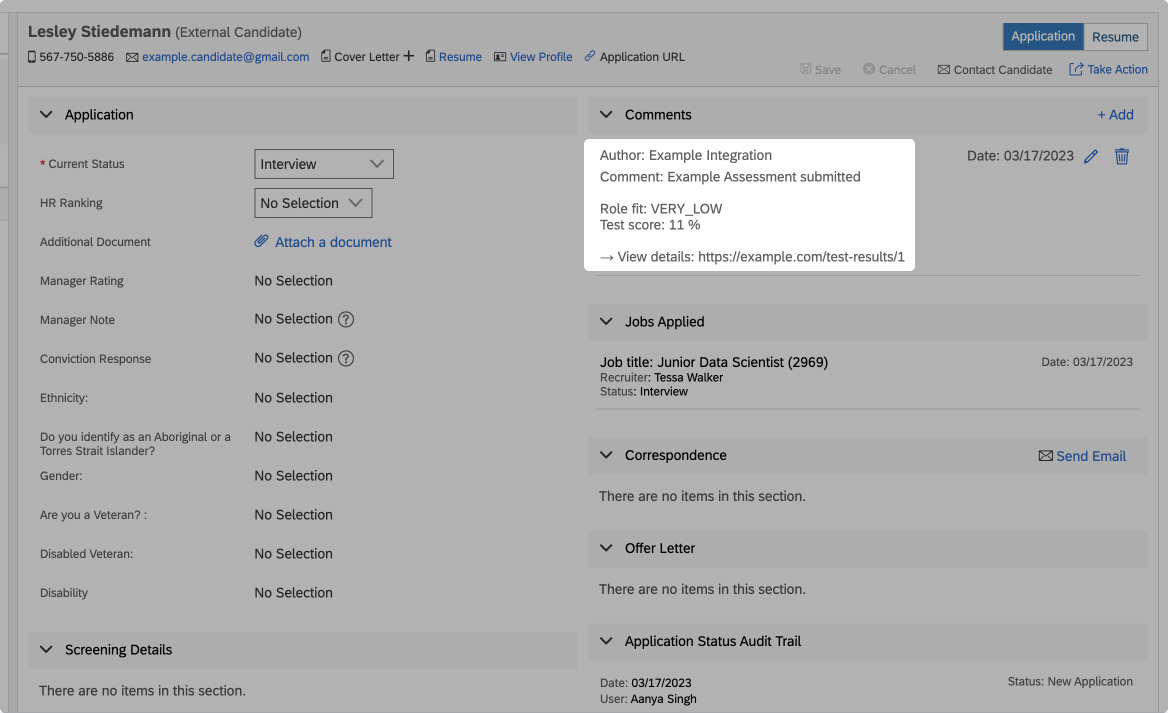Collapse the Comments section
1168x713 pixels.
(606, 114)
